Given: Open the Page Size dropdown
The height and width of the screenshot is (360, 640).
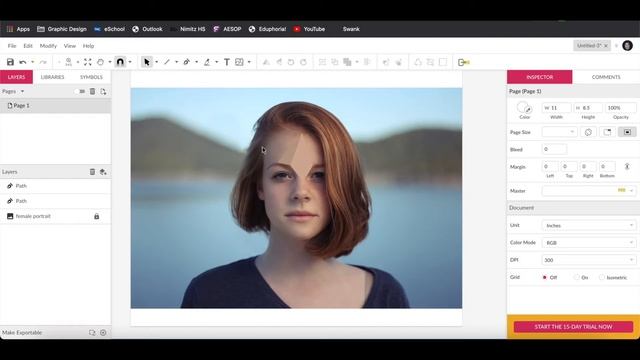Looking at the screenshot, I should (x=559, y=132).
